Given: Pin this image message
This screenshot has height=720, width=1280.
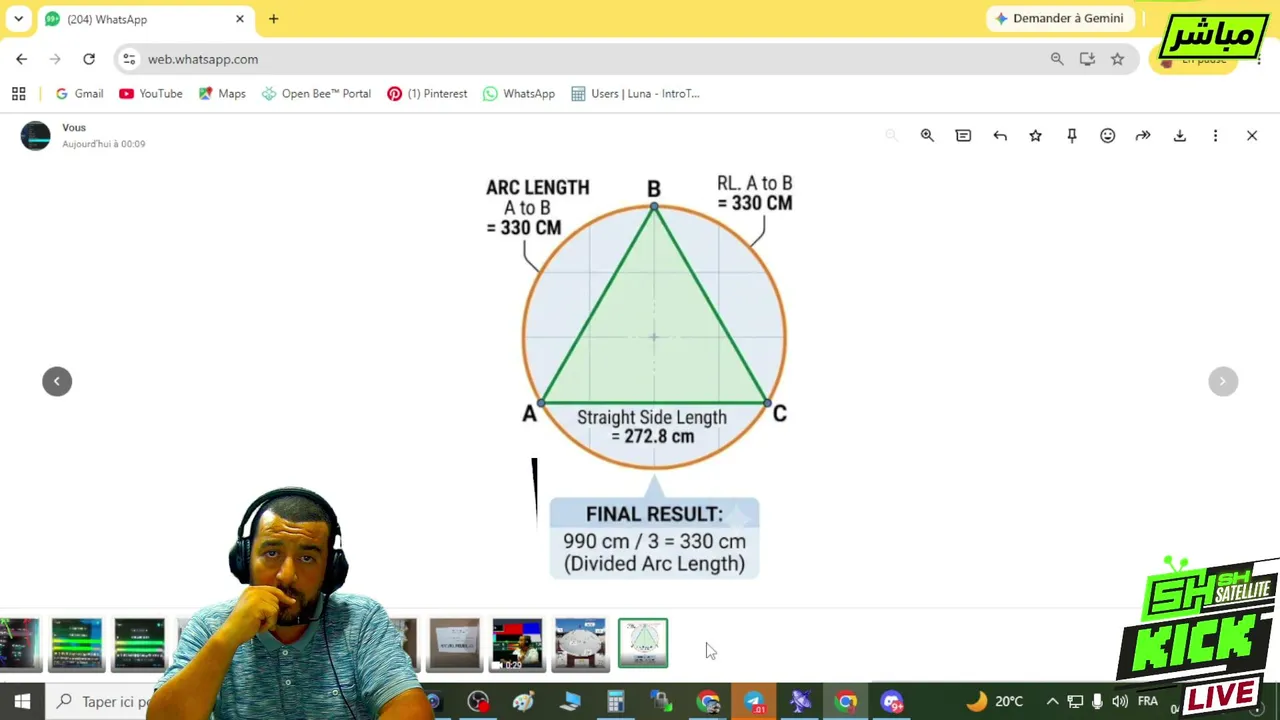Looking at the screenshot, I should (x=1072, y=136).
